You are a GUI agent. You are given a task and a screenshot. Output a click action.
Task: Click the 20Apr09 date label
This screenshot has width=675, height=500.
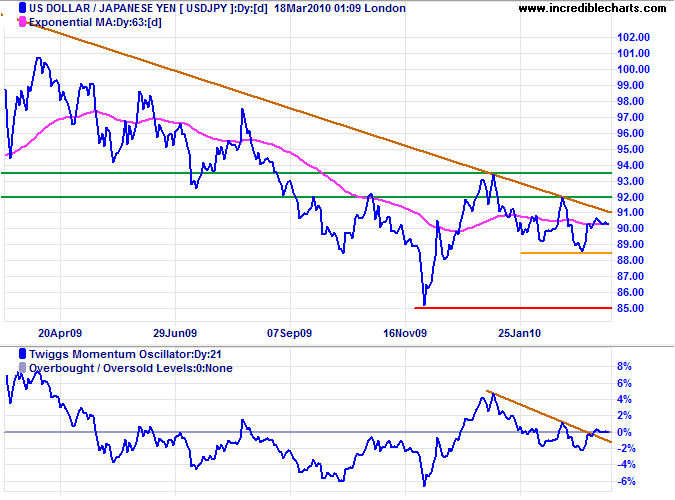tap(60, 333)
